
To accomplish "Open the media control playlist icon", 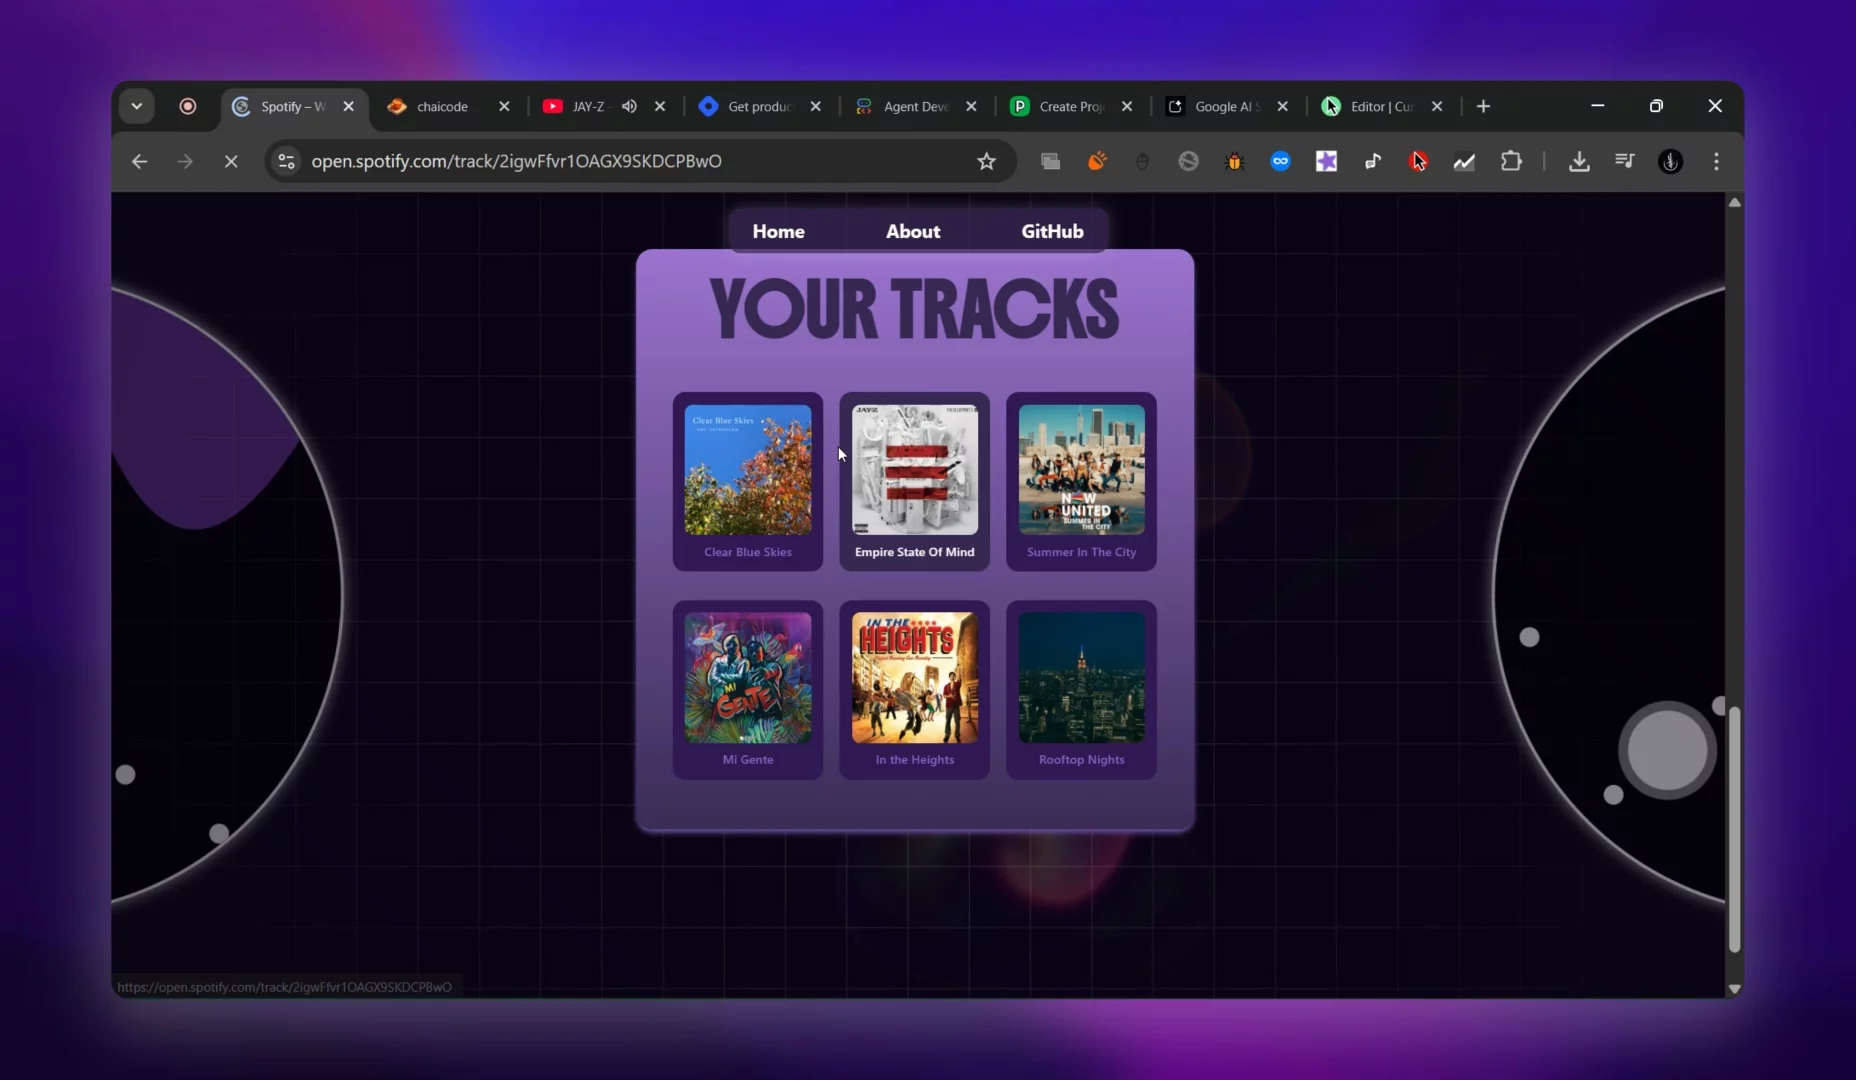I will (1625, 161).
